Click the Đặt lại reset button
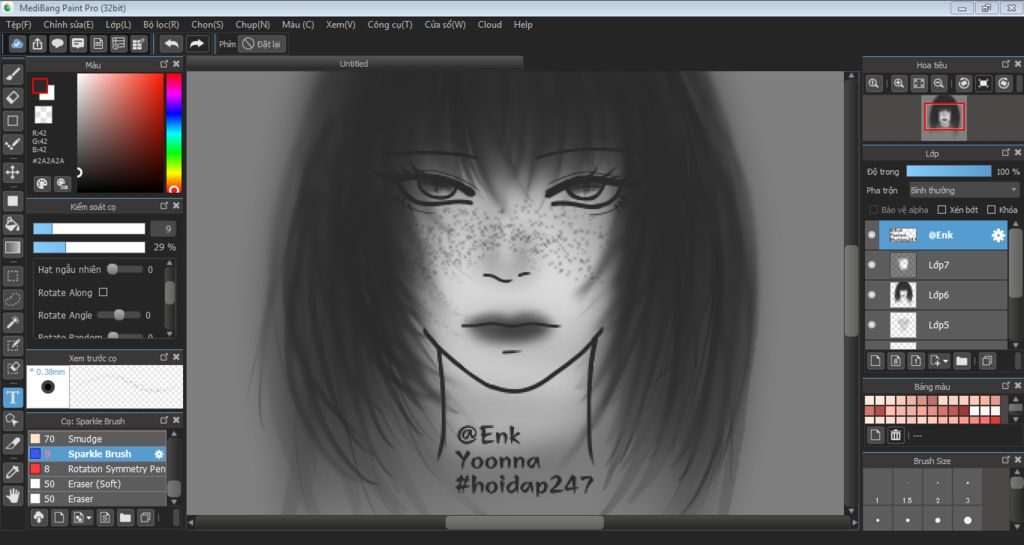Viewport: 1024px width, 545px height. (x=262, y=44)
